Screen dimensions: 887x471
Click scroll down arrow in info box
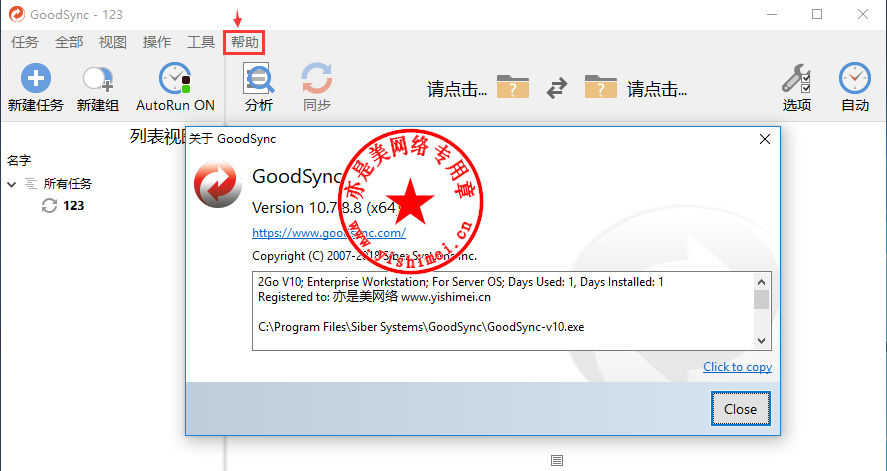[761, 340]
